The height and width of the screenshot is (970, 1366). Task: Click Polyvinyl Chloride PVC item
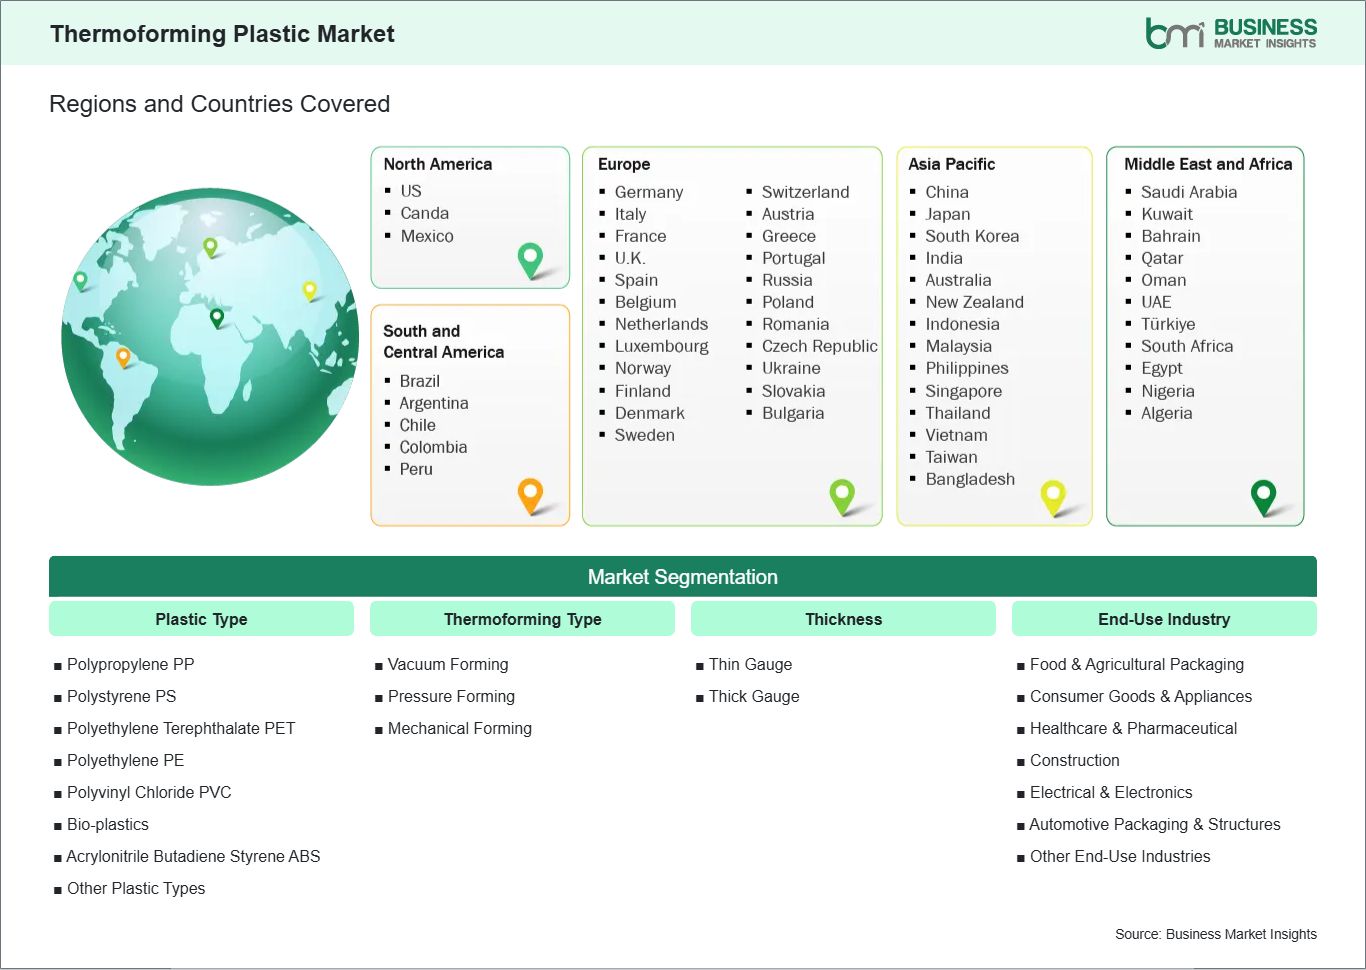(x=149, y=792)
